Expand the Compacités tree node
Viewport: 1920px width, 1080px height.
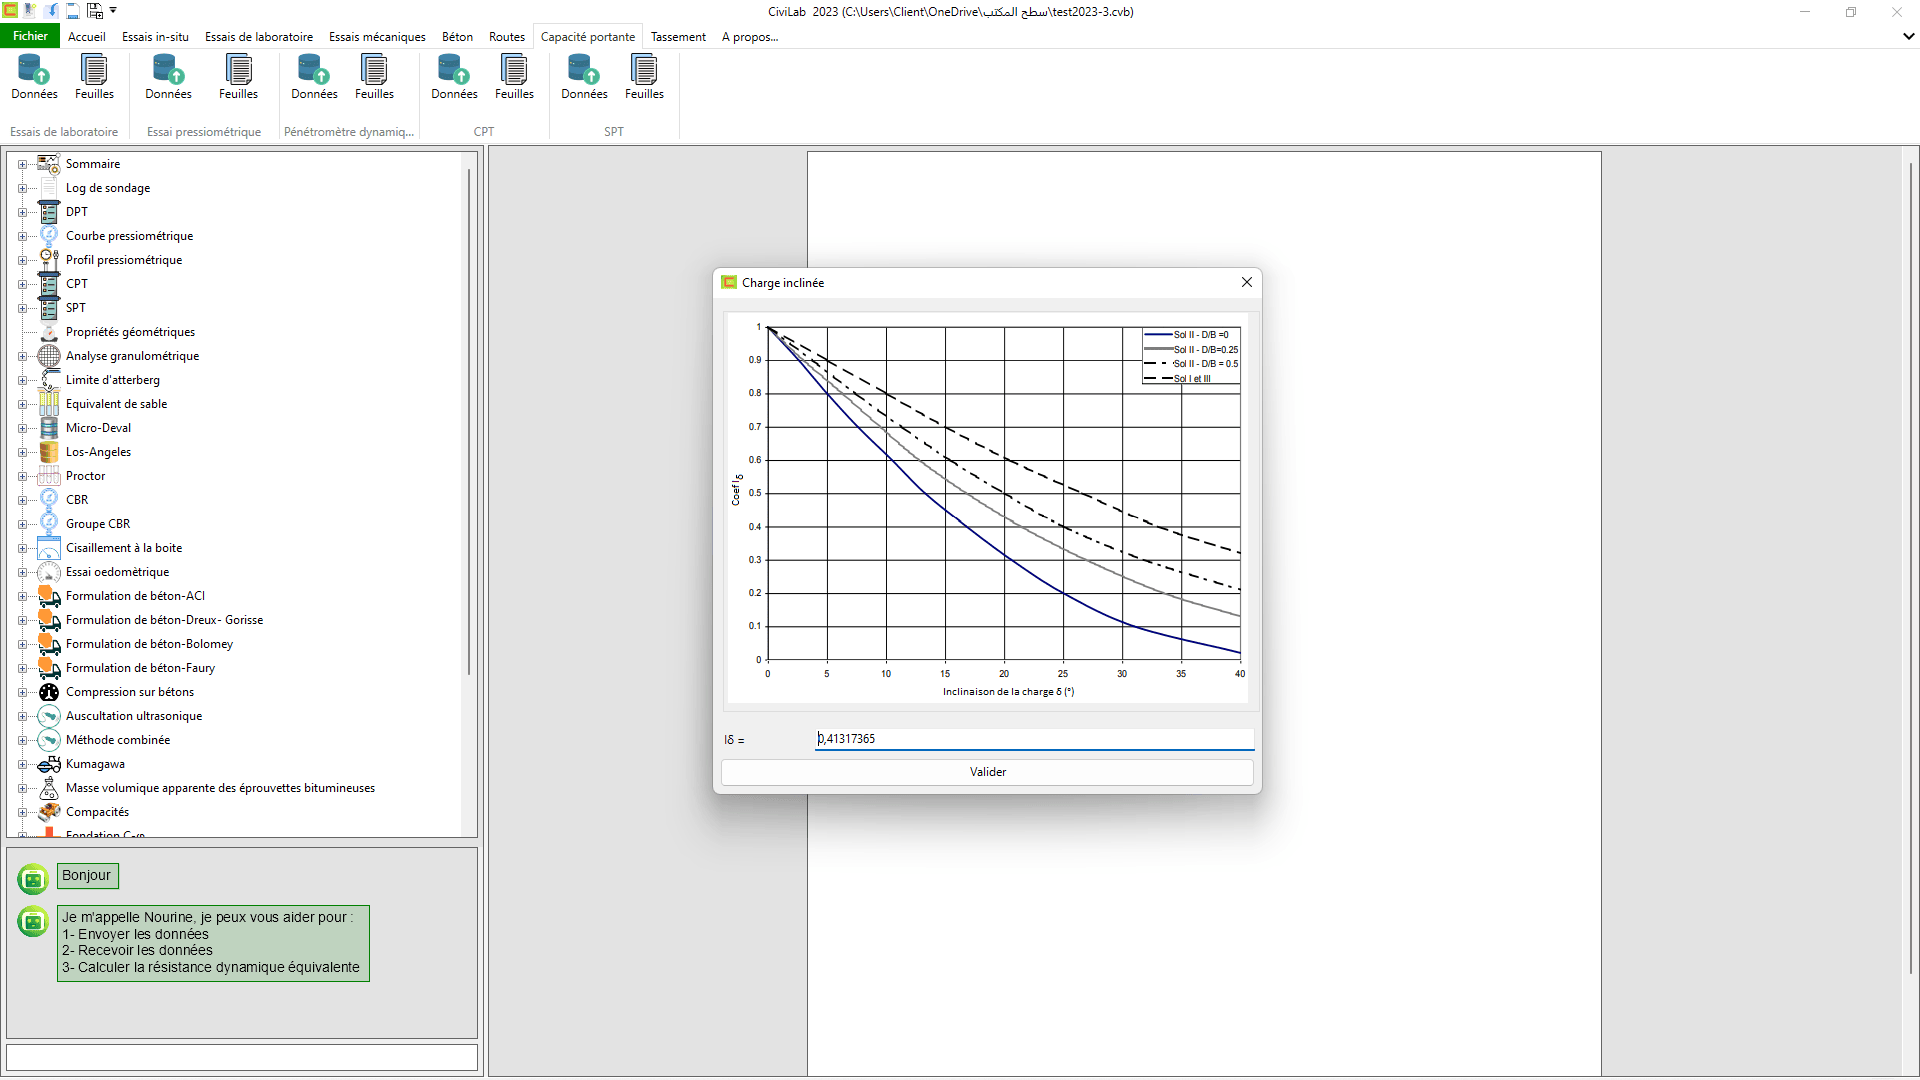coord(22,812)
